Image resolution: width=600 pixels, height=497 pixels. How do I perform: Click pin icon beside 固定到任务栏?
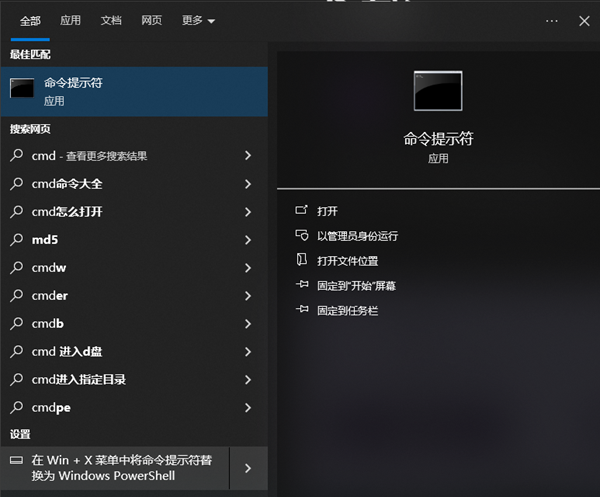(x=302, y=309)
